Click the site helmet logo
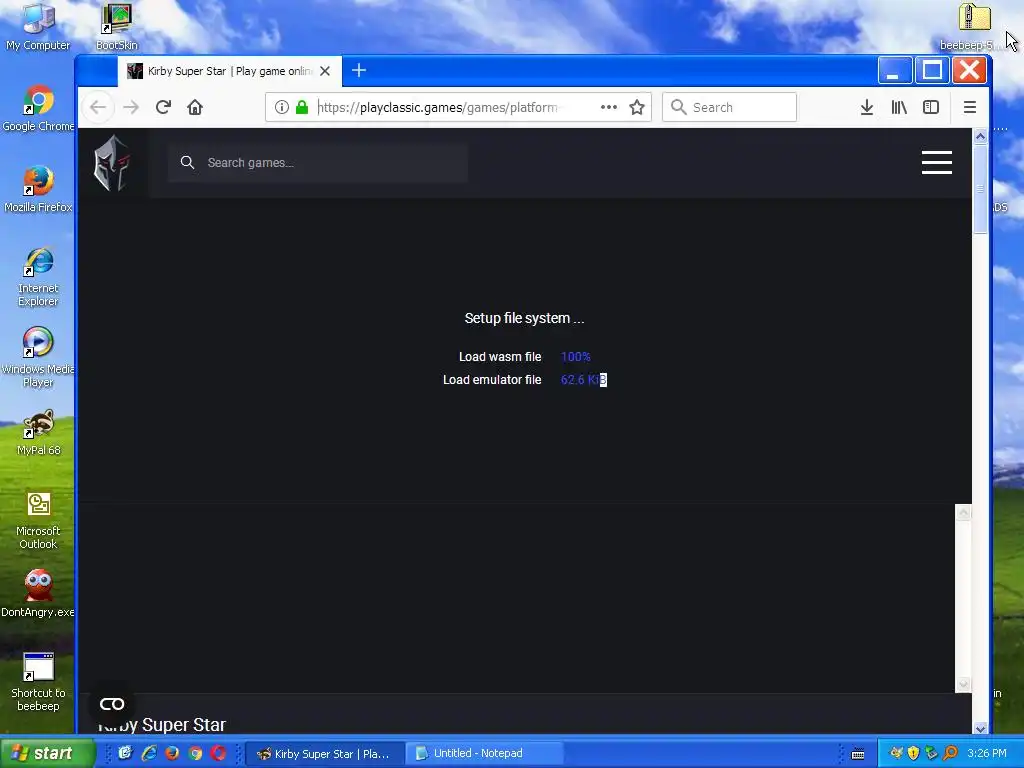1024x768 pixels. (112, 163)
